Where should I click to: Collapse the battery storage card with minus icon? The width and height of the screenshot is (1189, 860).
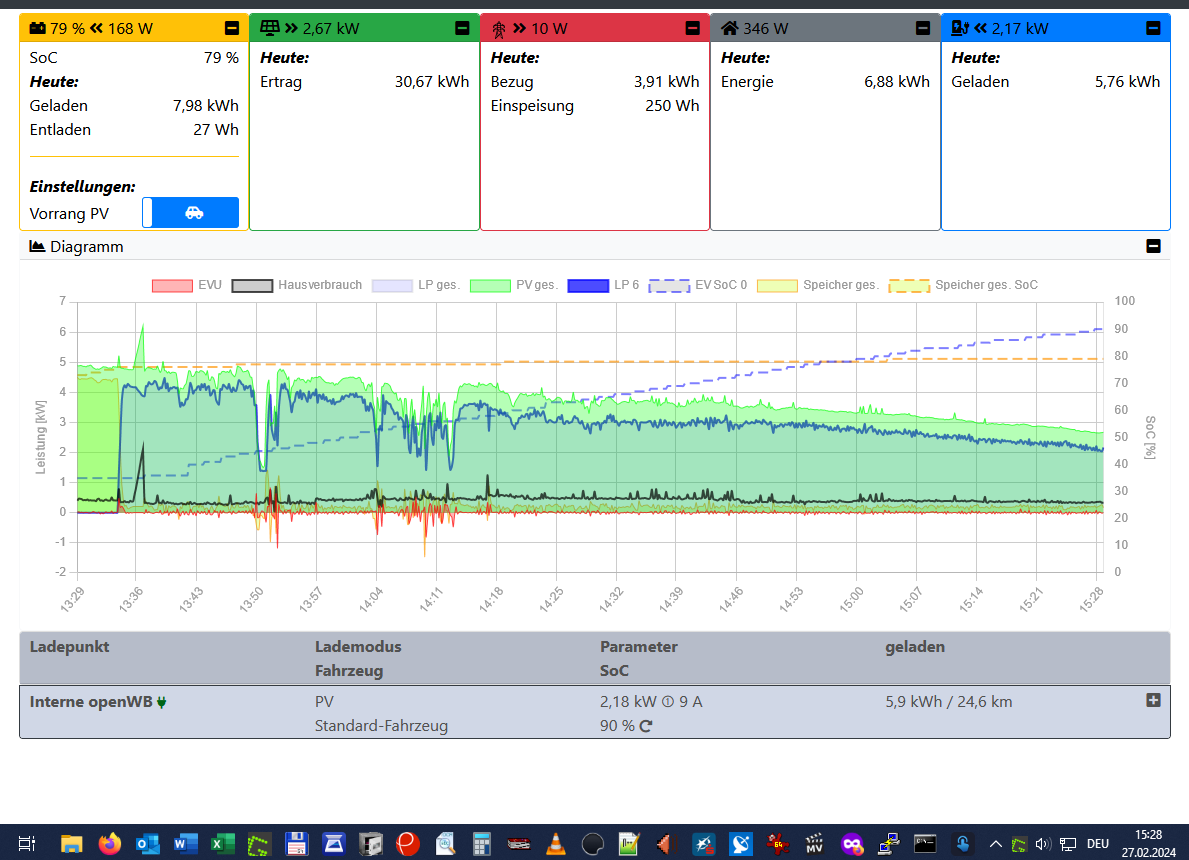(232, 29)
